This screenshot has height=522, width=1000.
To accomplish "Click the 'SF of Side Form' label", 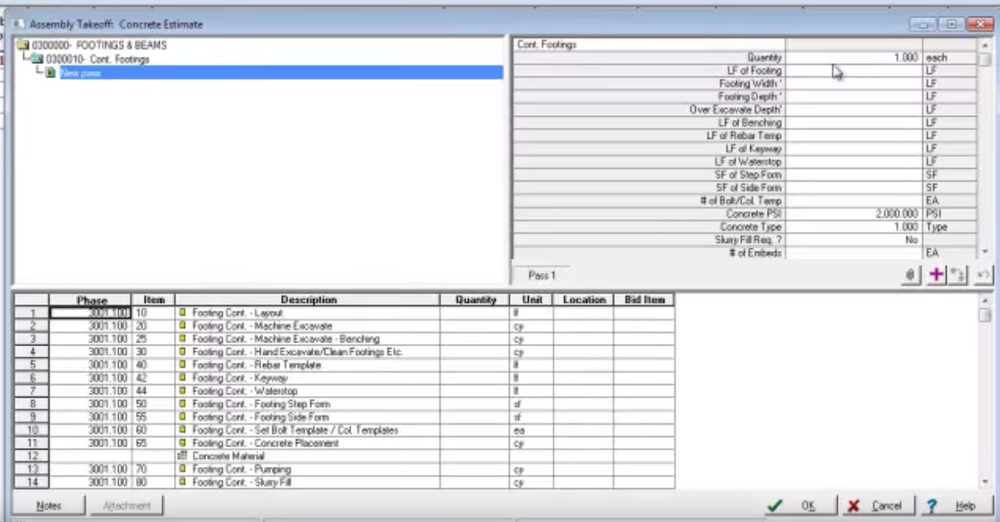I will click(x=748, y=188).
